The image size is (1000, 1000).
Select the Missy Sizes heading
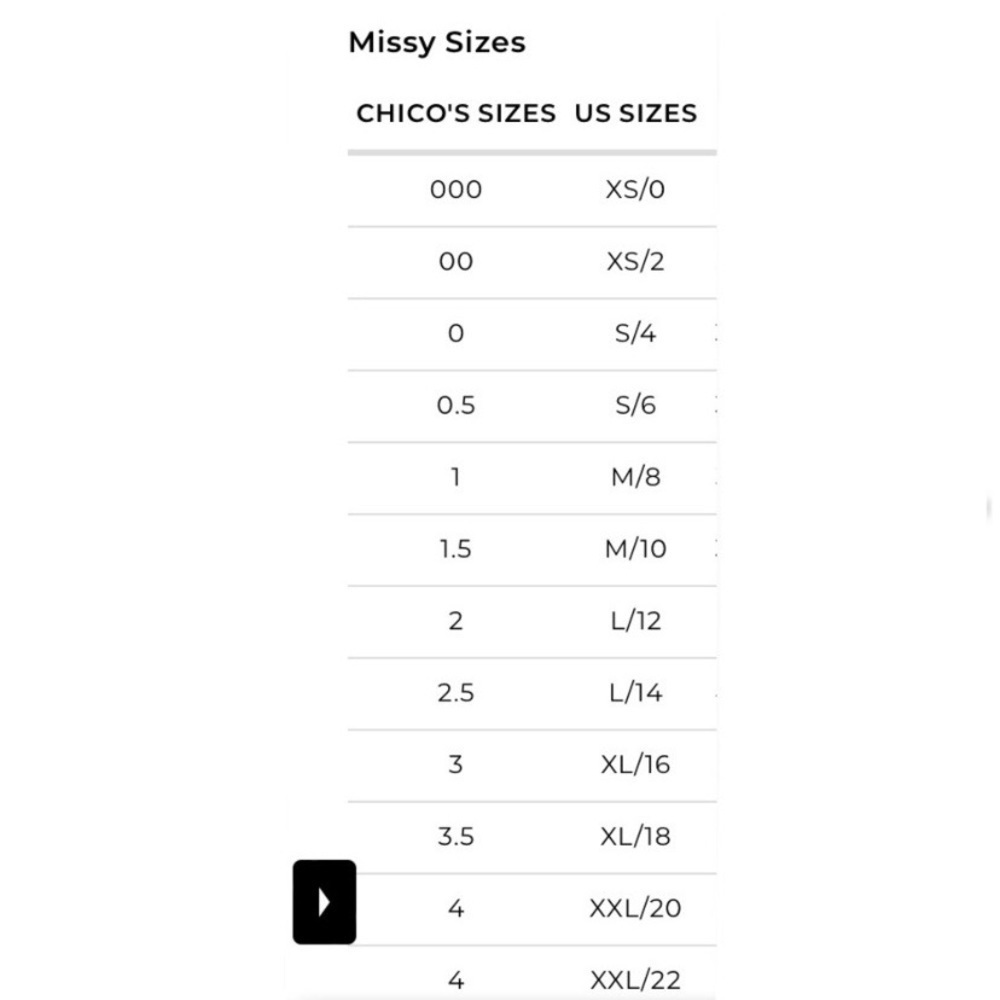437,43
